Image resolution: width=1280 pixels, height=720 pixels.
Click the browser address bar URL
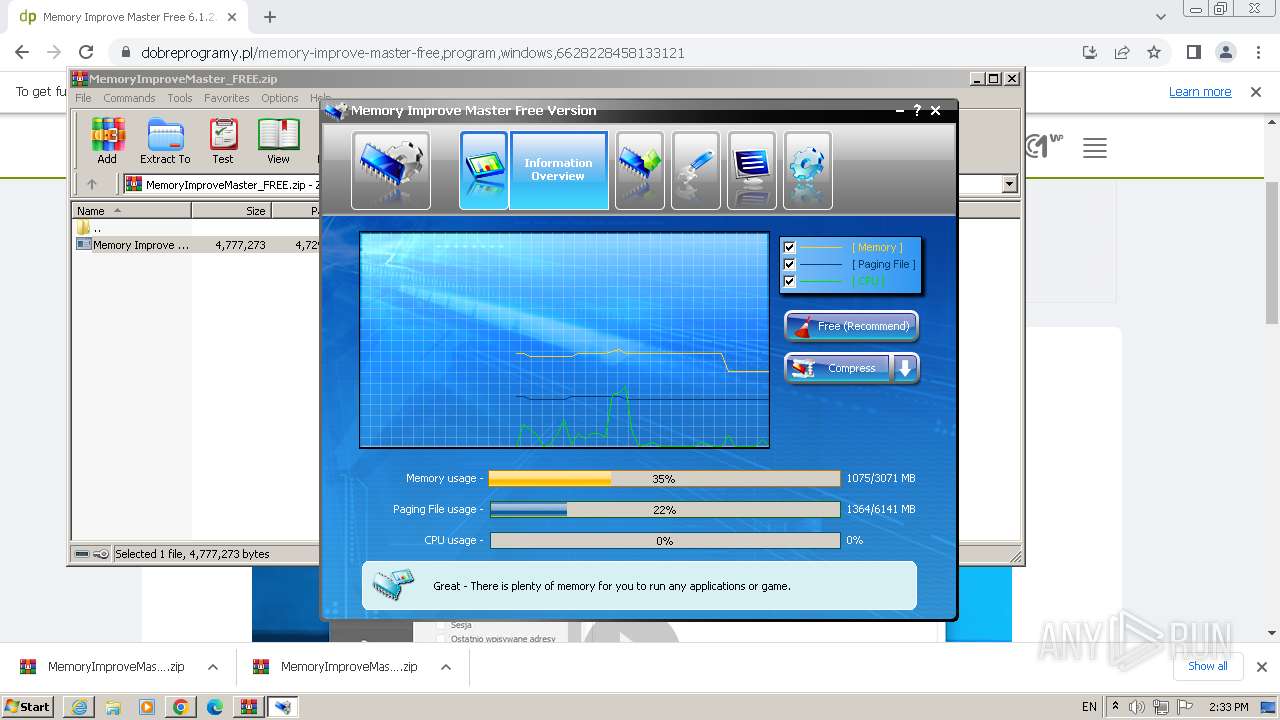(x=413, y=53)
